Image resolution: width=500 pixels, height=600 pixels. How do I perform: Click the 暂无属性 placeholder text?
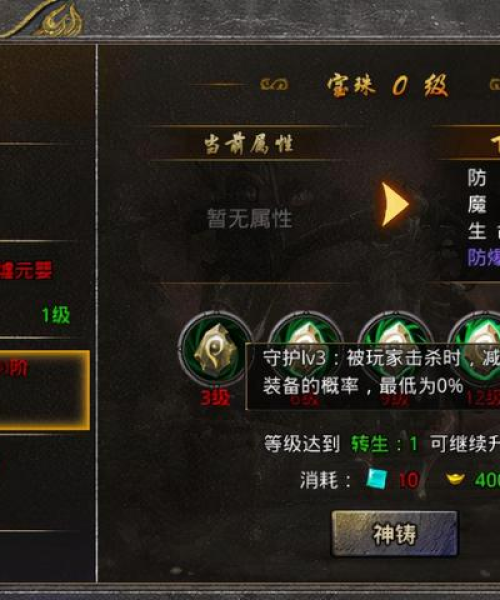(x=249, y=218)
